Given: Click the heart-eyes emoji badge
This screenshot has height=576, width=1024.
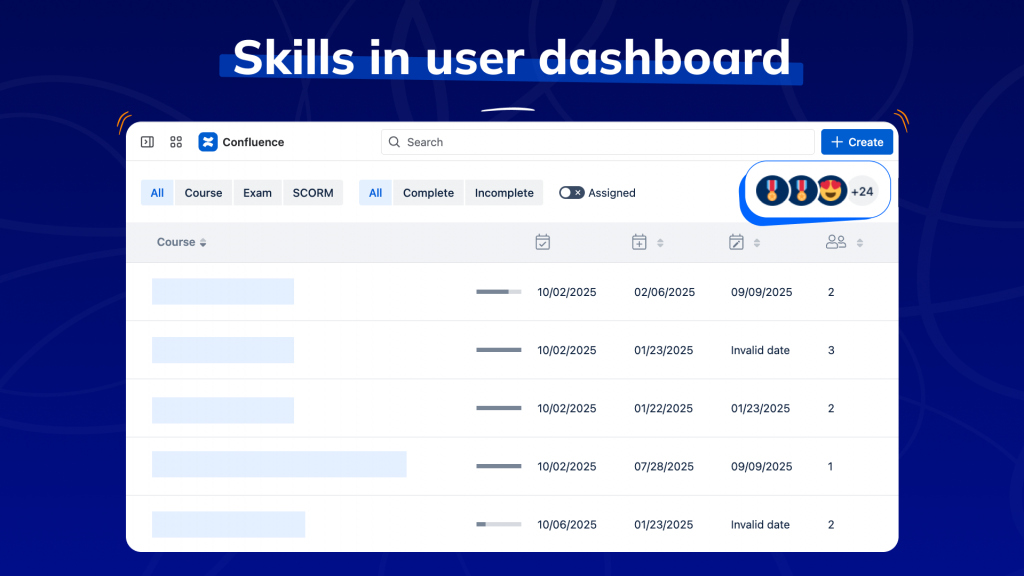Looking at the screenshot, I should tap(832, 190).
